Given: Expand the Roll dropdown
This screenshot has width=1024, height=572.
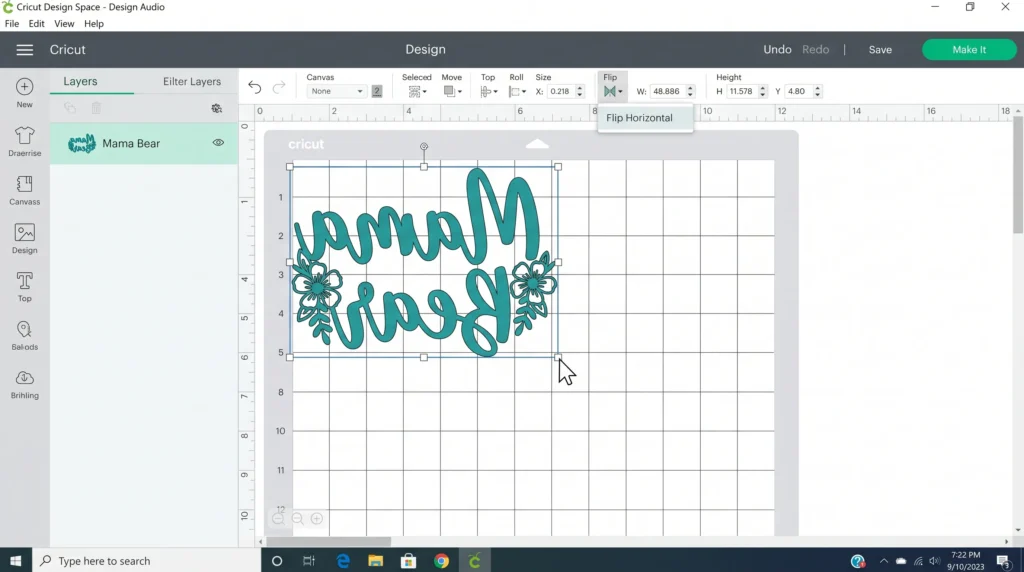Looking at the screenshot, I should coord(517,91).
